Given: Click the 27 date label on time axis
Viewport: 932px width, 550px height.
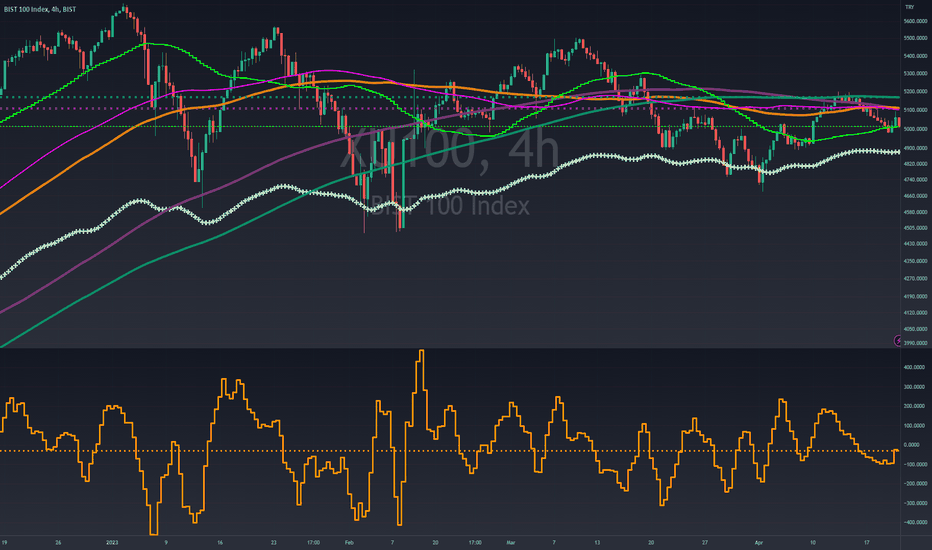Looking at the screenshot, I should (705, 542).
